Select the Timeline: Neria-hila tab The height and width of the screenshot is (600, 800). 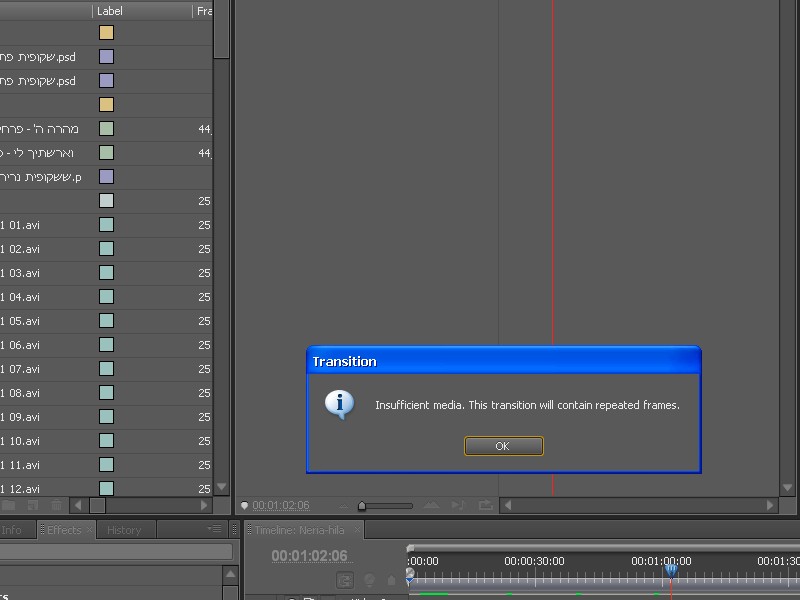[300, 530]
